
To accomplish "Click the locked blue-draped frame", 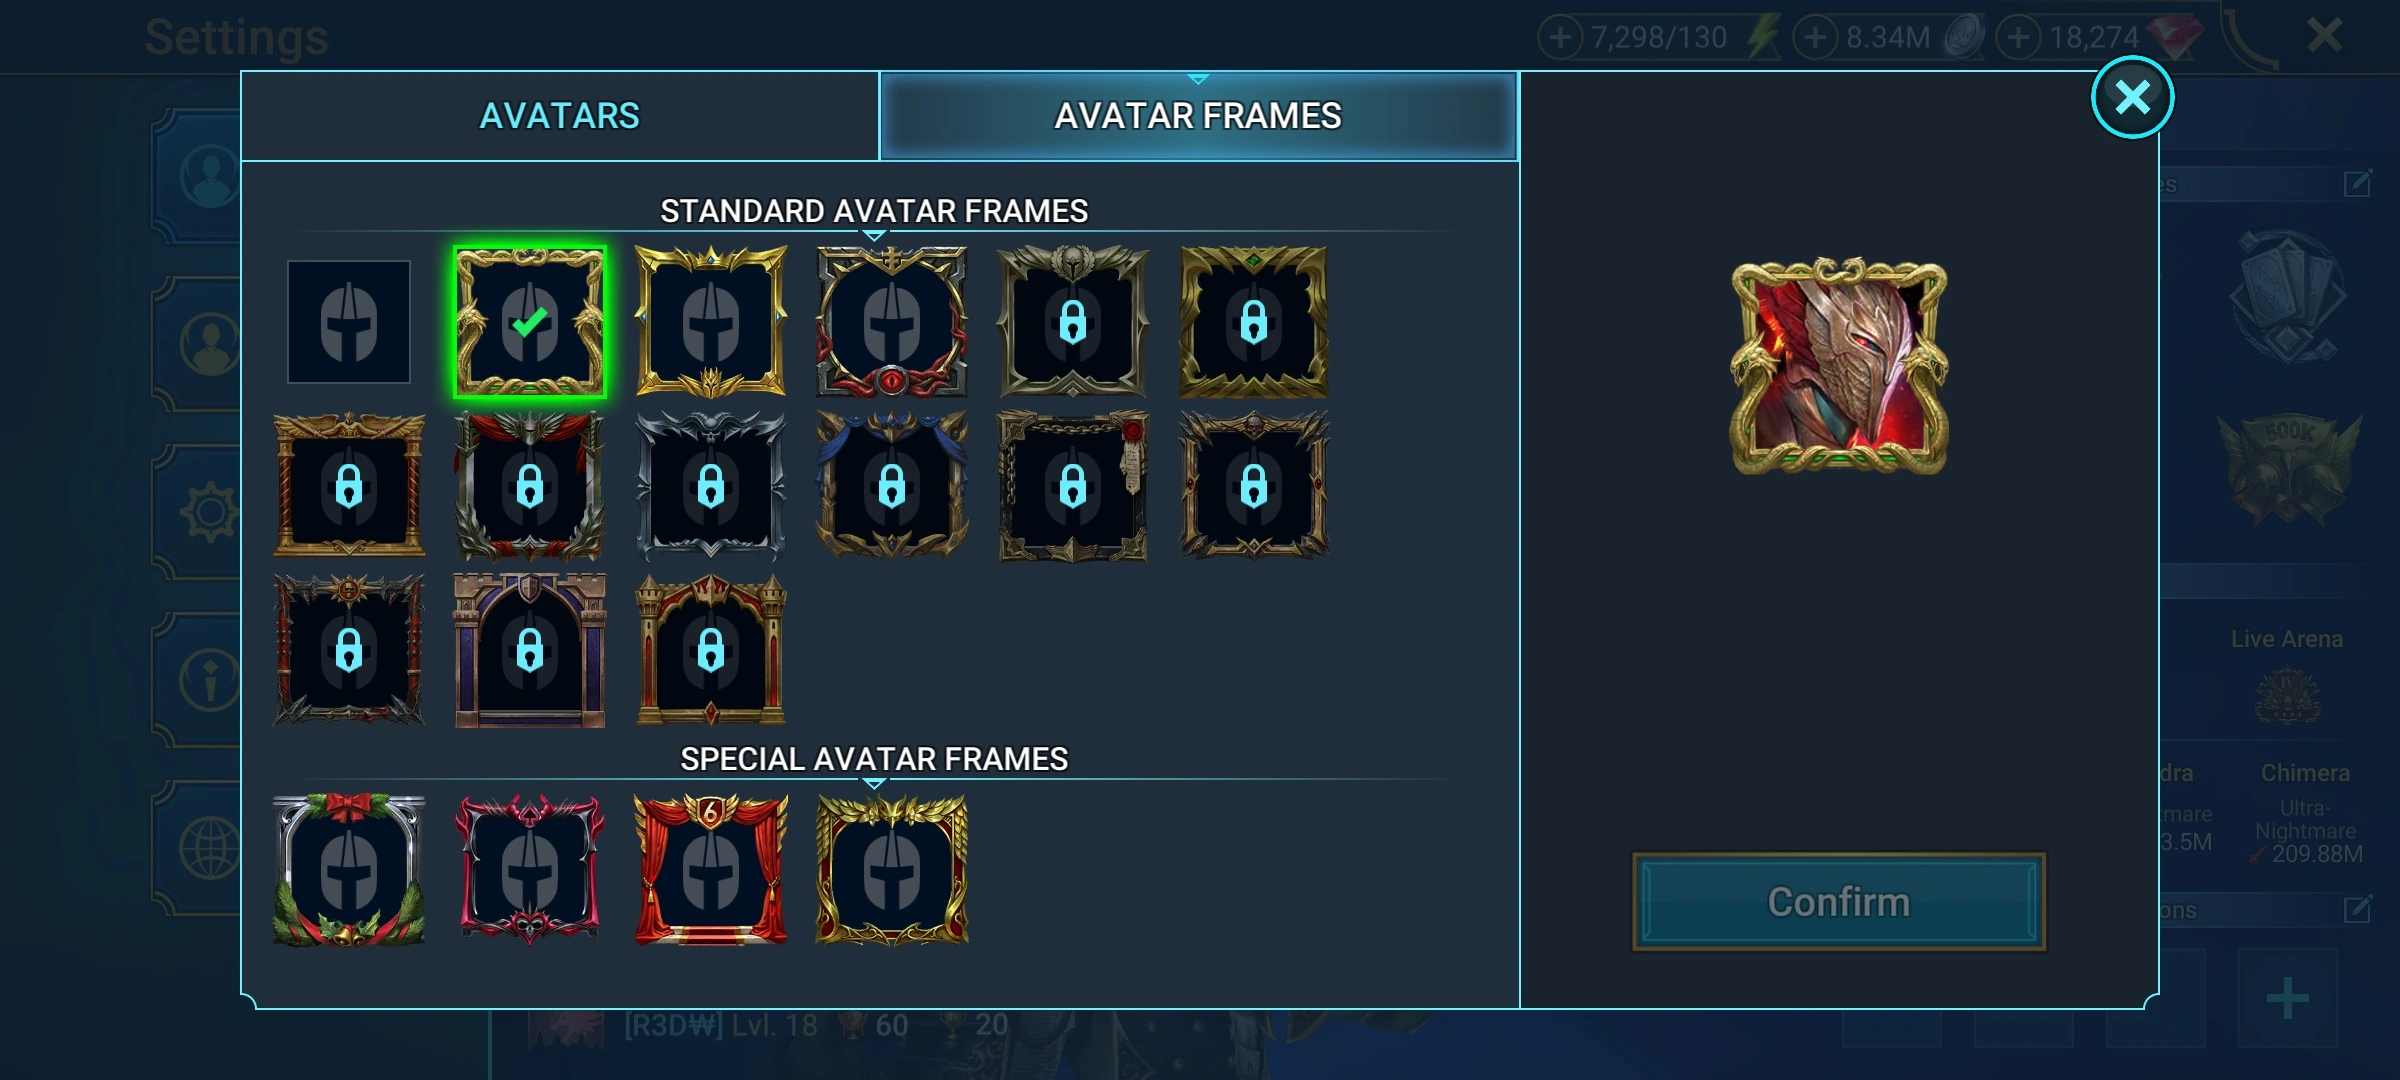I will coord(892,486).
